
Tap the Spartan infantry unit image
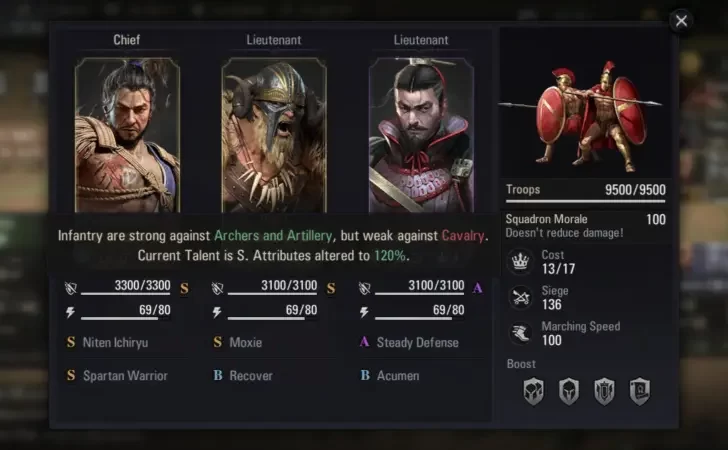coord(585,116)
